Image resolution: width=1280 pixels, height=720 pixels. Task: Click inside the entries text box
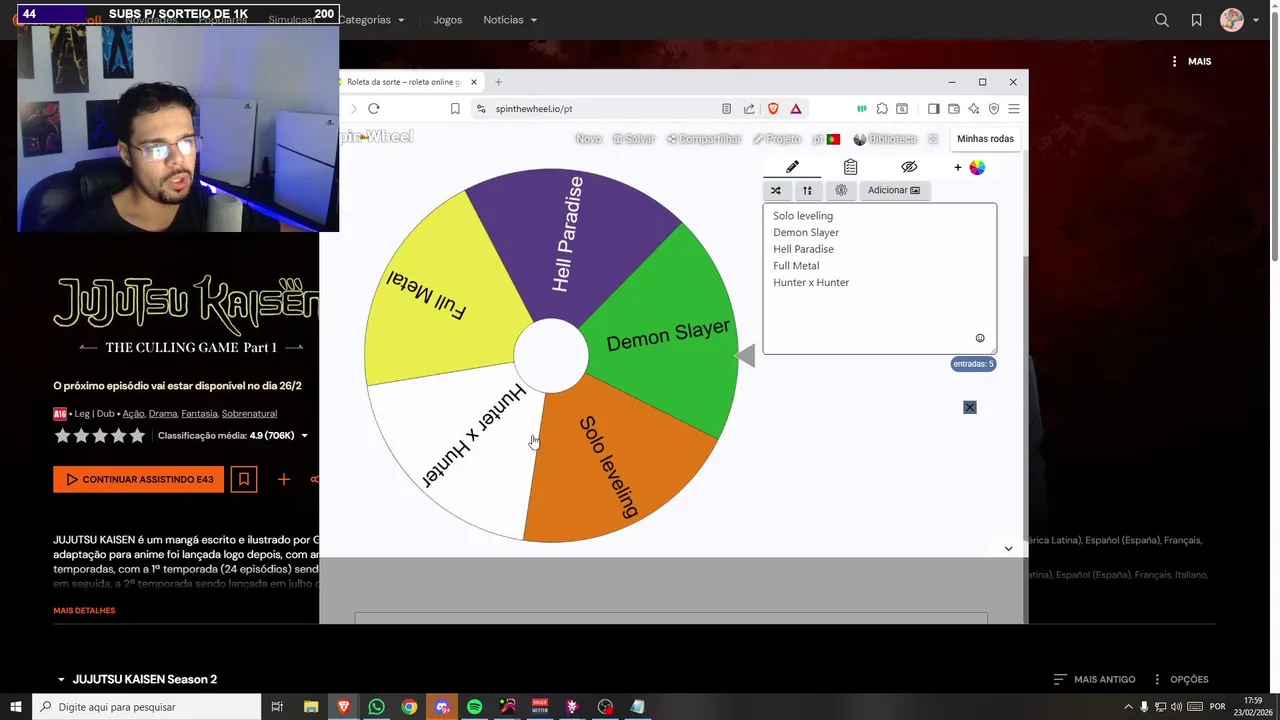tap(880, 278)
